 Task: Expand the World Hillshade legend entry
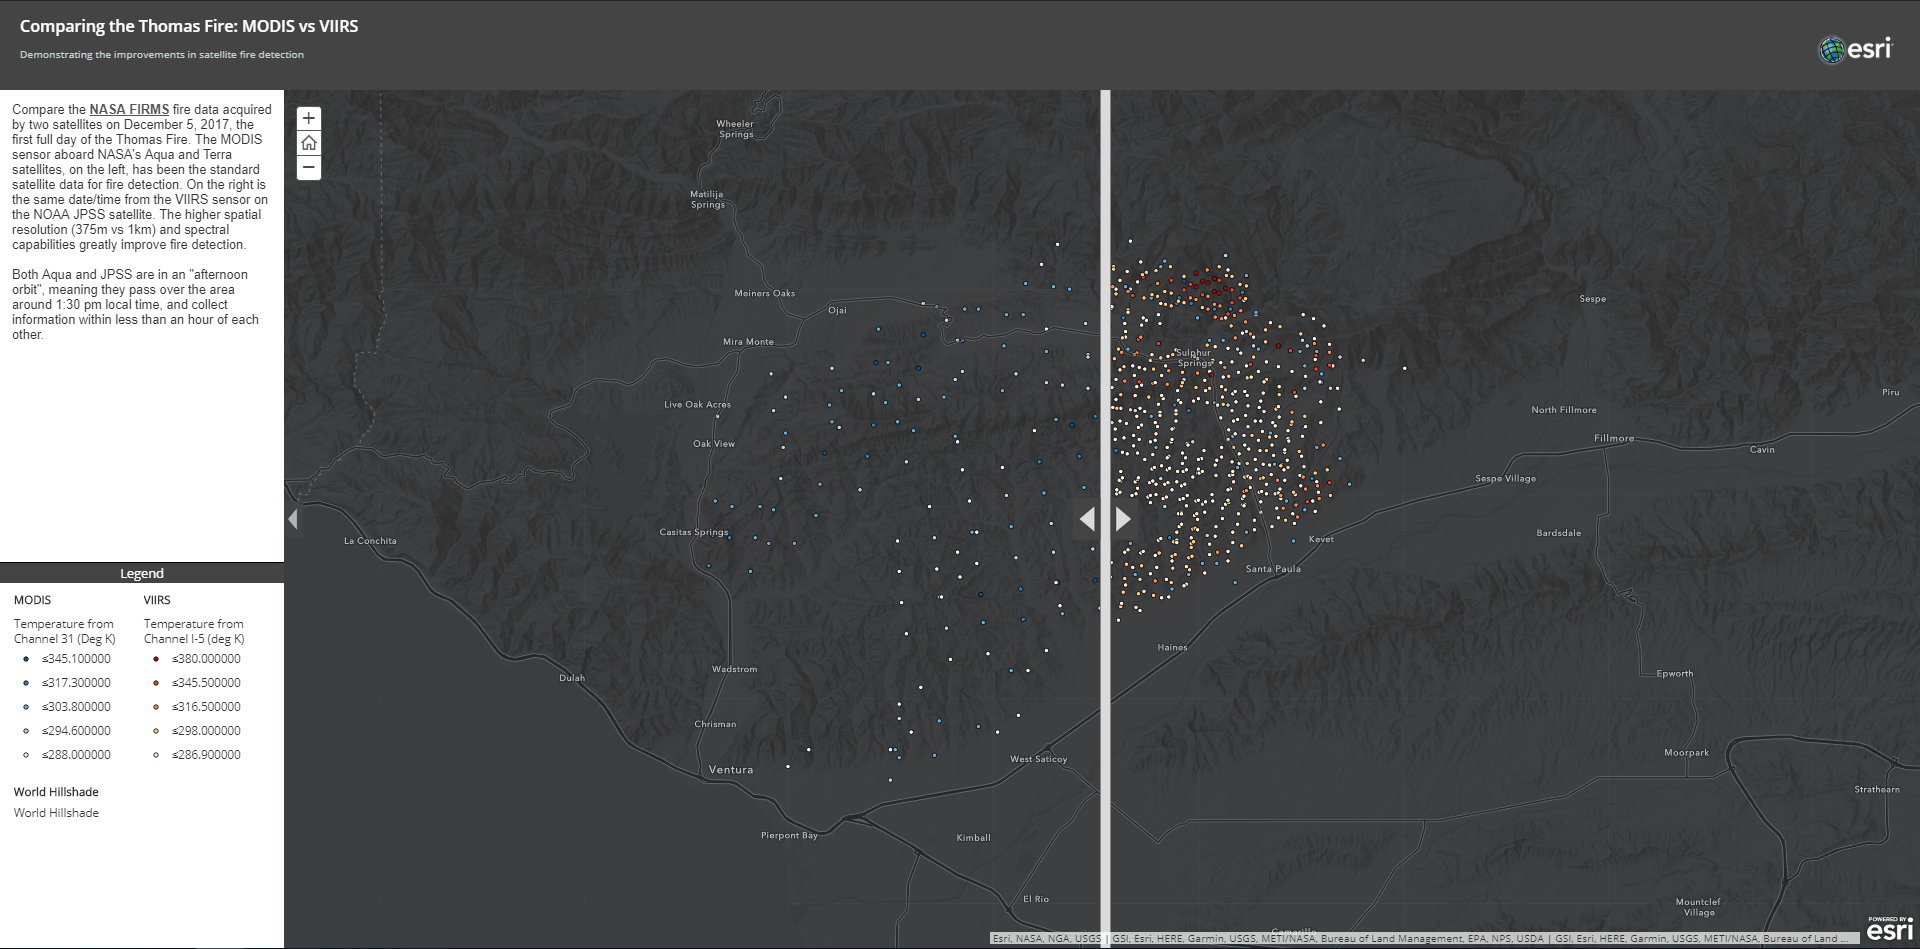click(55, 791)
